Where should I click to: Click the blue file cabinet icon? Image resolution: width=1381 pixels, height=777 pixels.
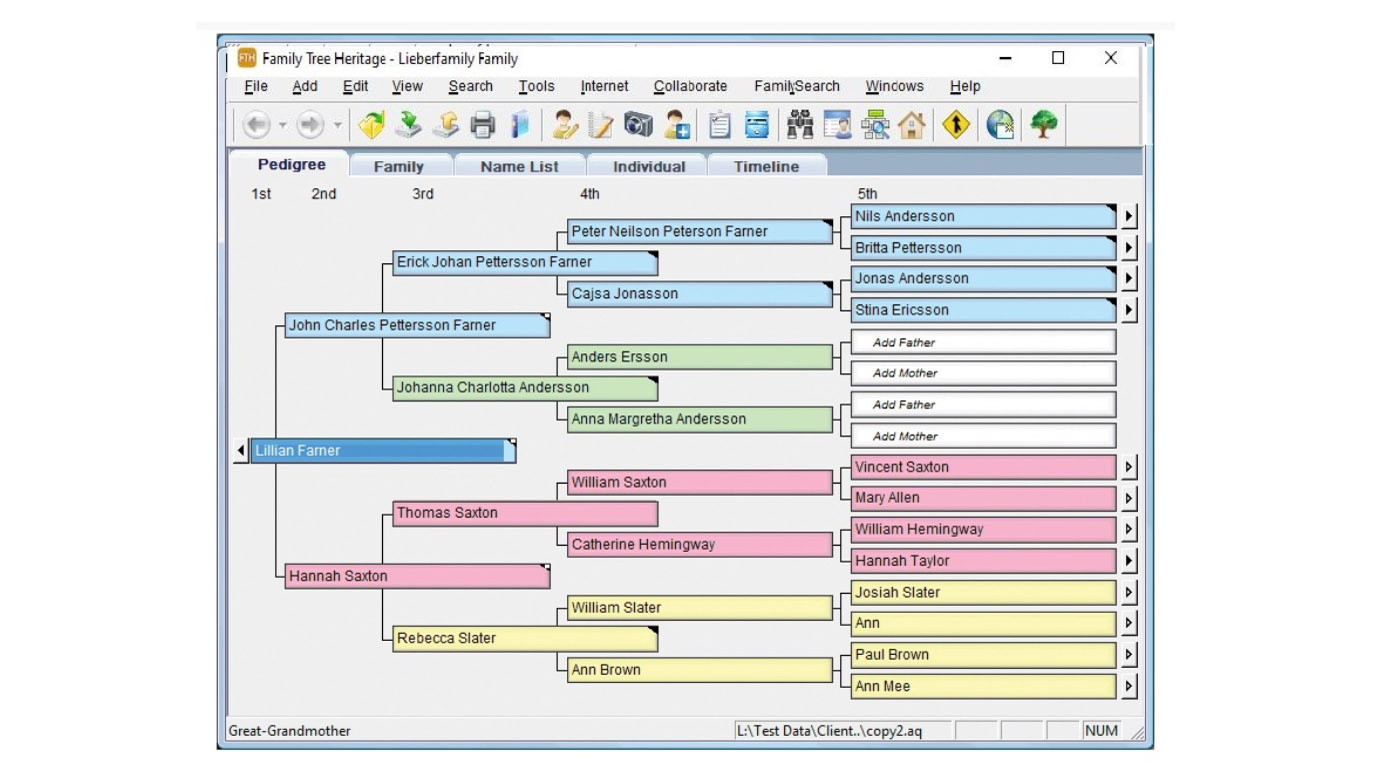tap(757, 125)
